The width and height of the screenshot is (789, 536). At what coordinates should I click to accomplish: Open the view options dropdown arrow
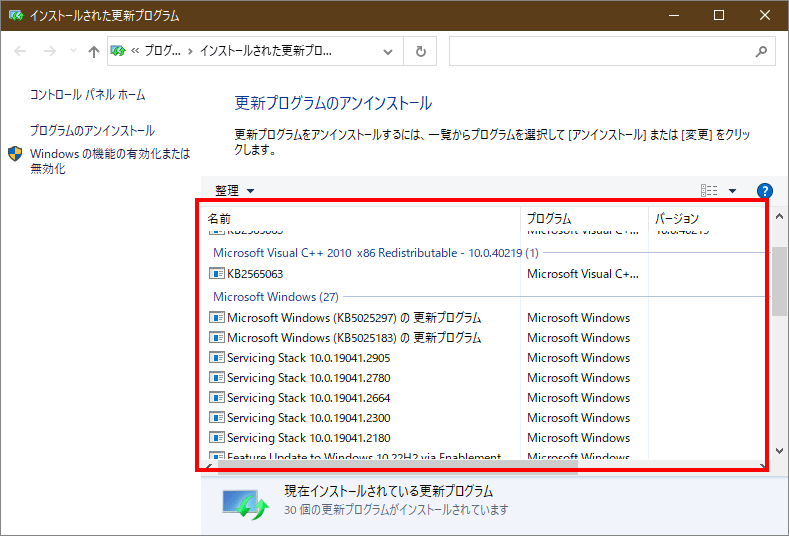tap(732, 191)
